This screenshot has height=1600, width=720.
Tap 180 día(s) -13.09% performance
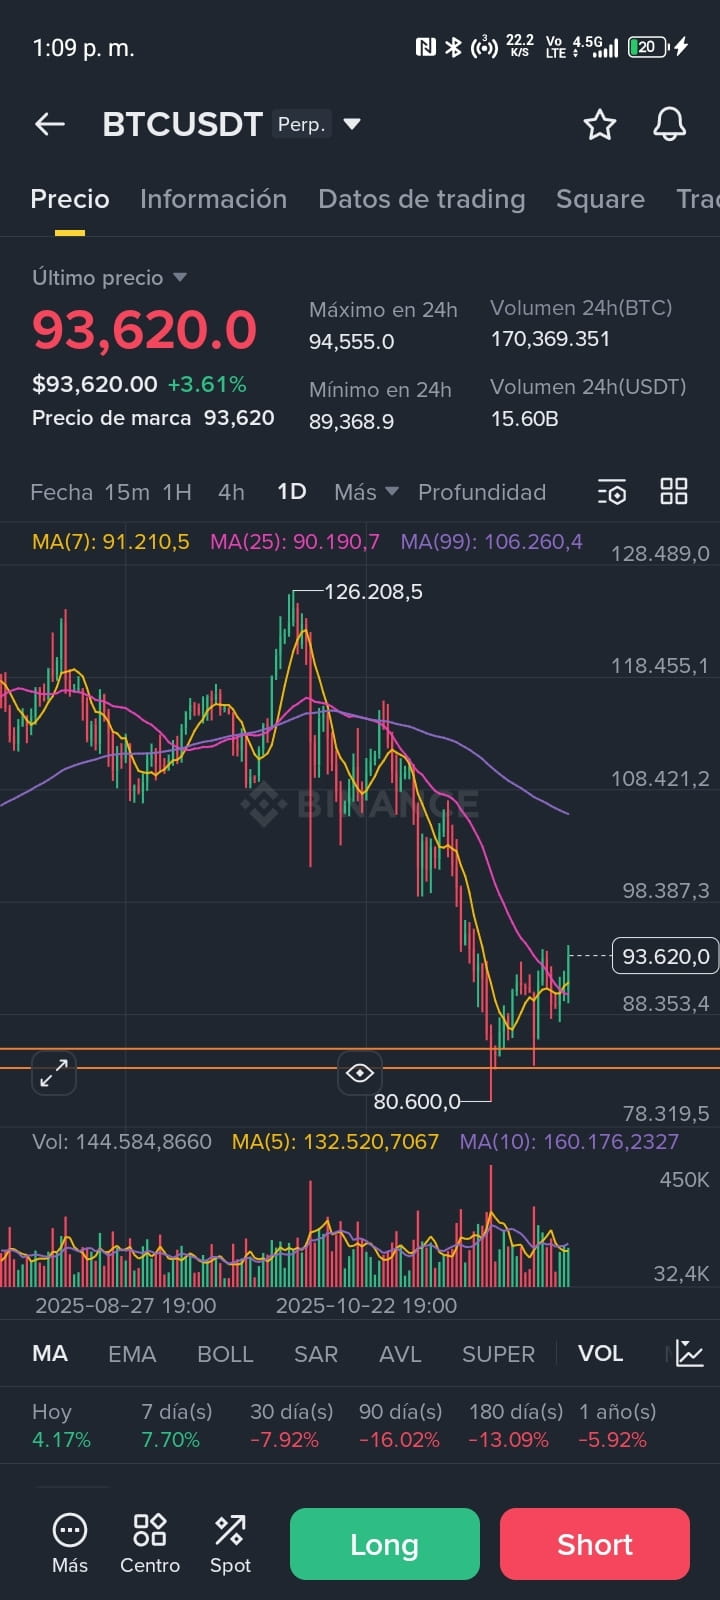click(x=516, y=1426)
